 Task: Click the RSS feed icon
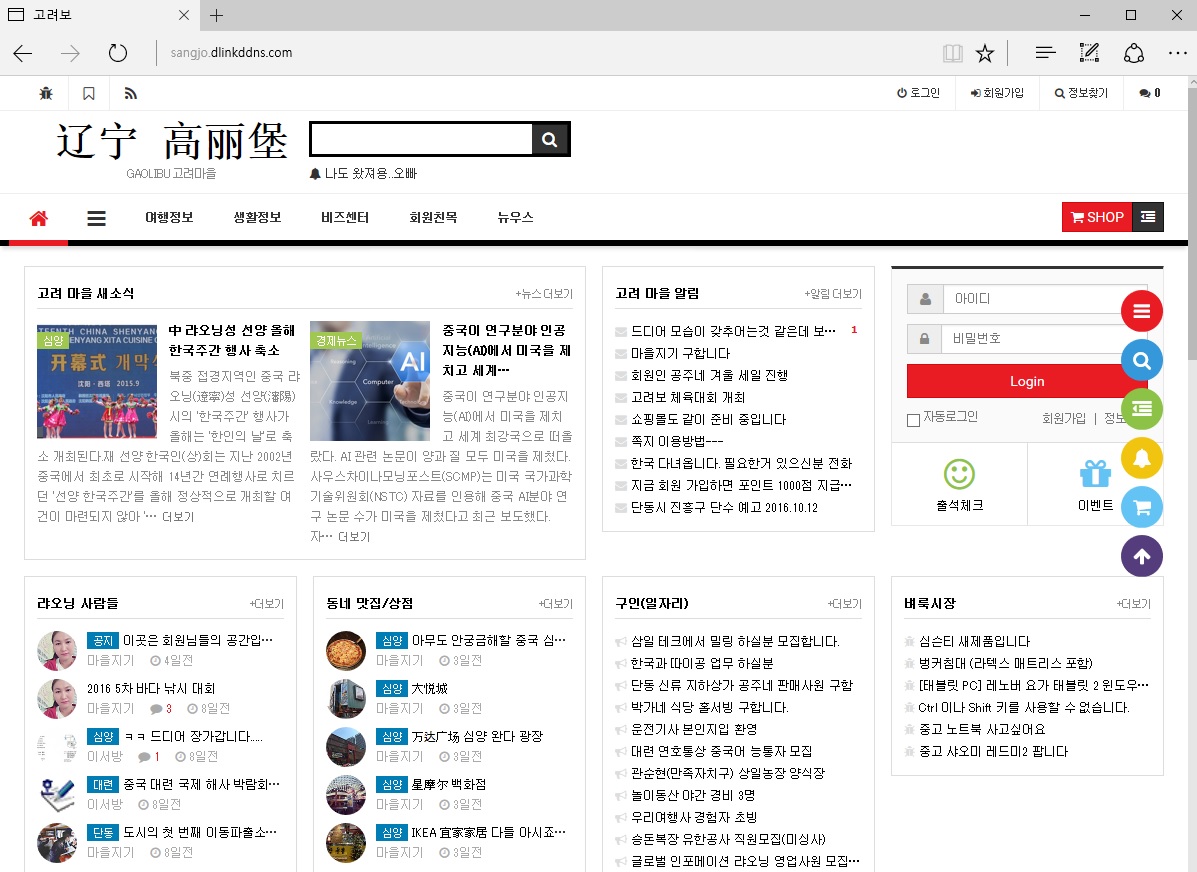click(x=130, y=93)
